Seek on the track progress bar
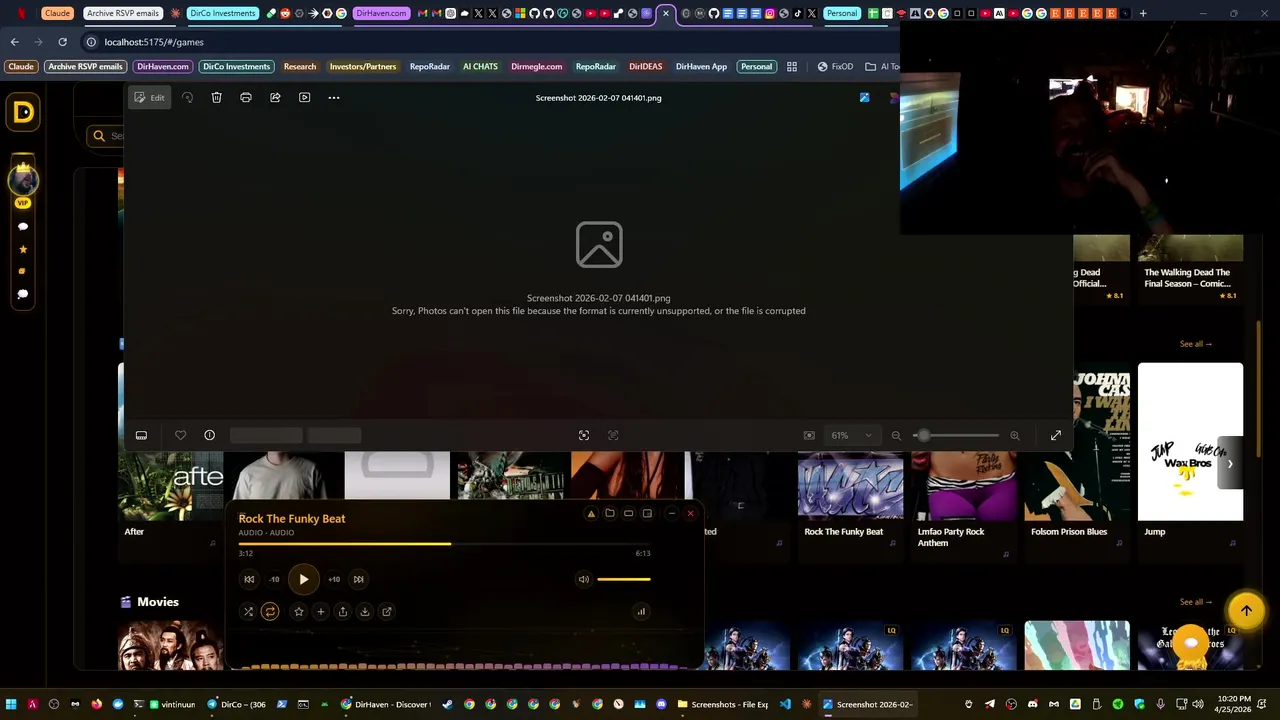 pos(444,544)
